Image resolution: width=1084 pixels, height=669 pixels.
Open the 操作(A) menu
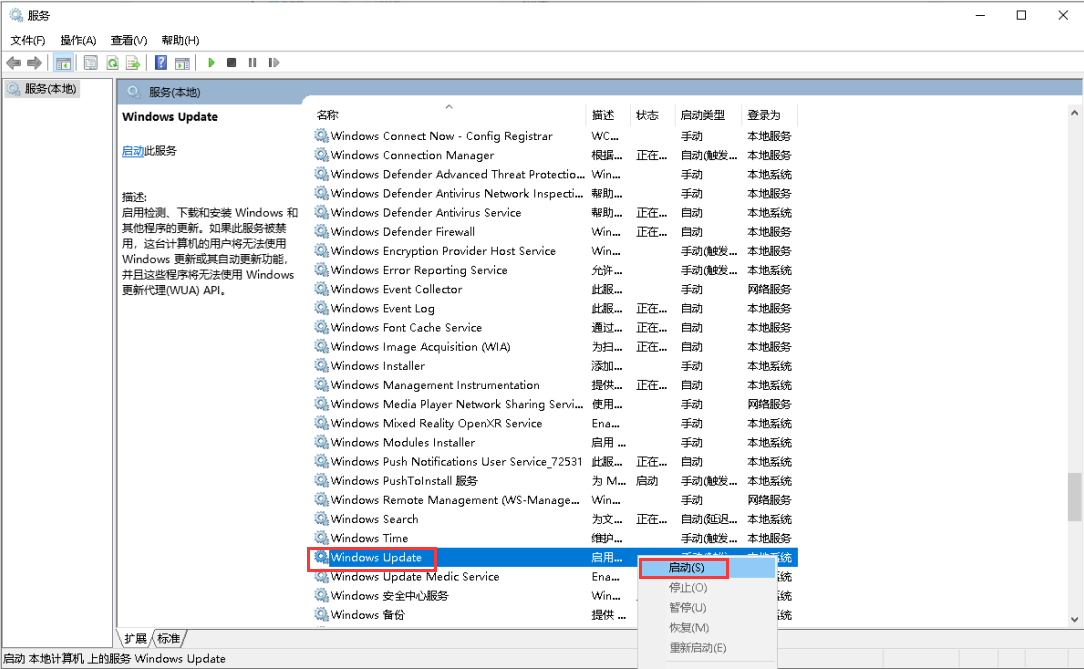pos(78,40)
